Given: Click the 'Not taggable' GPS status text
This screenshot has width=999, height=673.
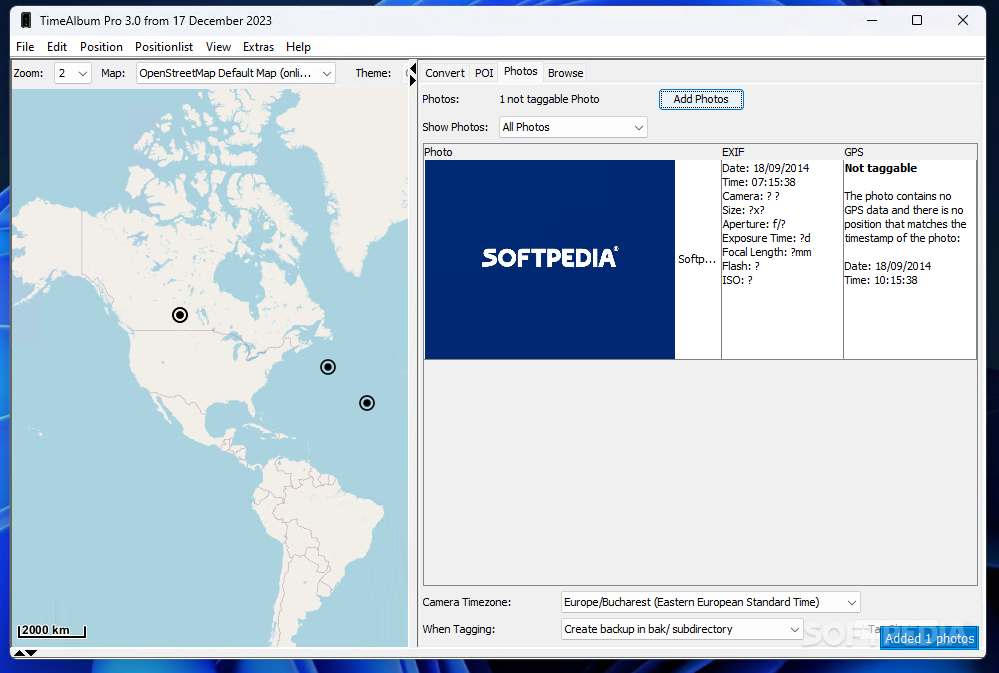Looking at the screenshot, I should pos(880,168).
